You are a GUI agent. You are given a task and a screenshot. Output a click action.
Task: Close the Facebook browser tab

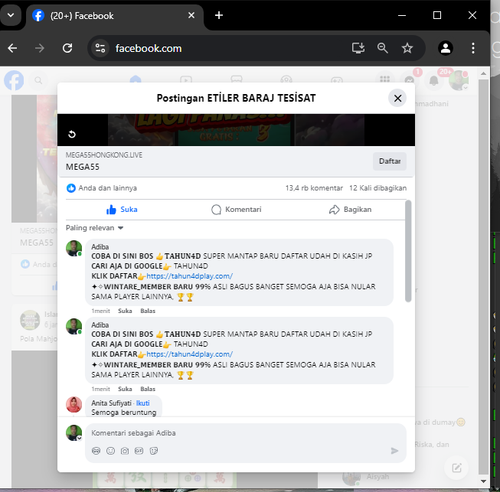[191, 15]
